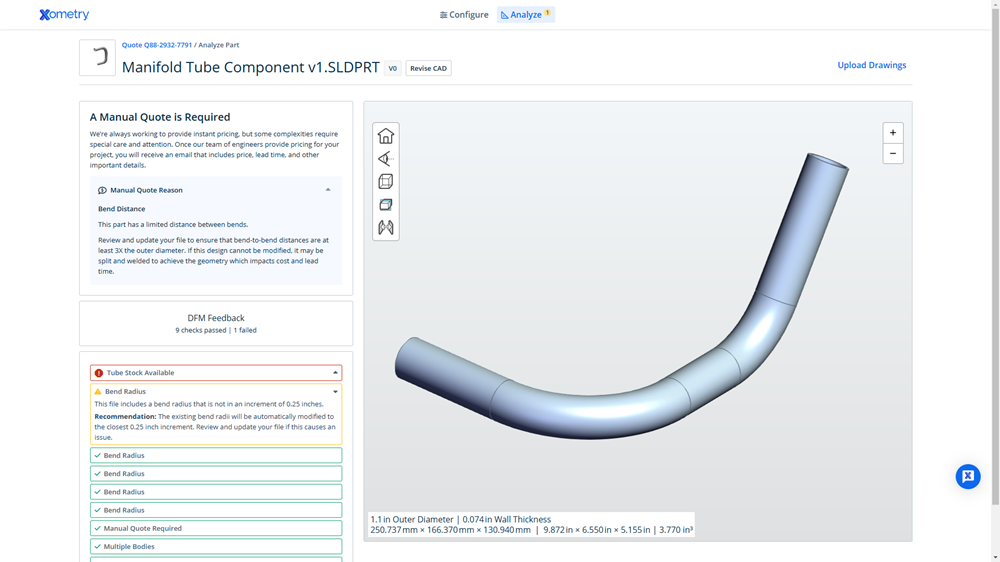Zoom in with the plus button
The width and height of the screenshot is (1000, 562).
(x=893, y=133)
